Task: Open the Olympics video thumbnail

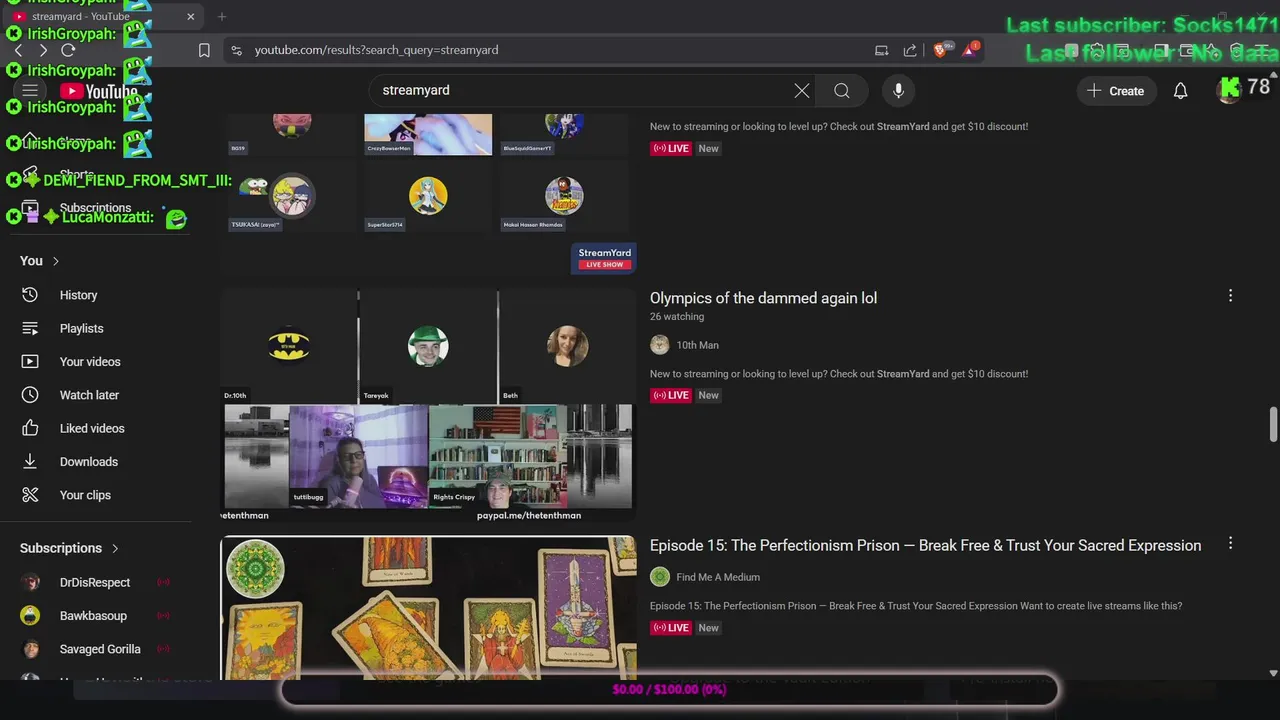Action: [428, 405]
